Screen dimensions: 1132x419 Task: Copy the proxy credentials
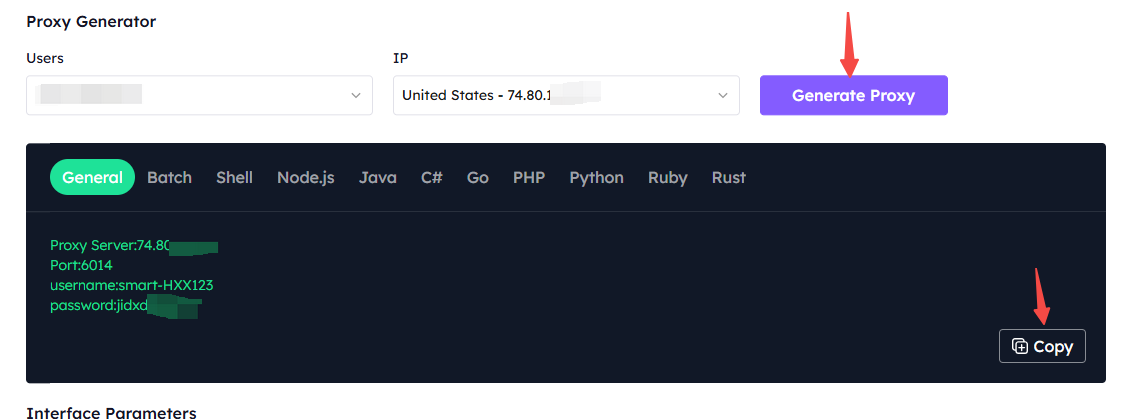pyautogui.click(x=1042, y=346)
